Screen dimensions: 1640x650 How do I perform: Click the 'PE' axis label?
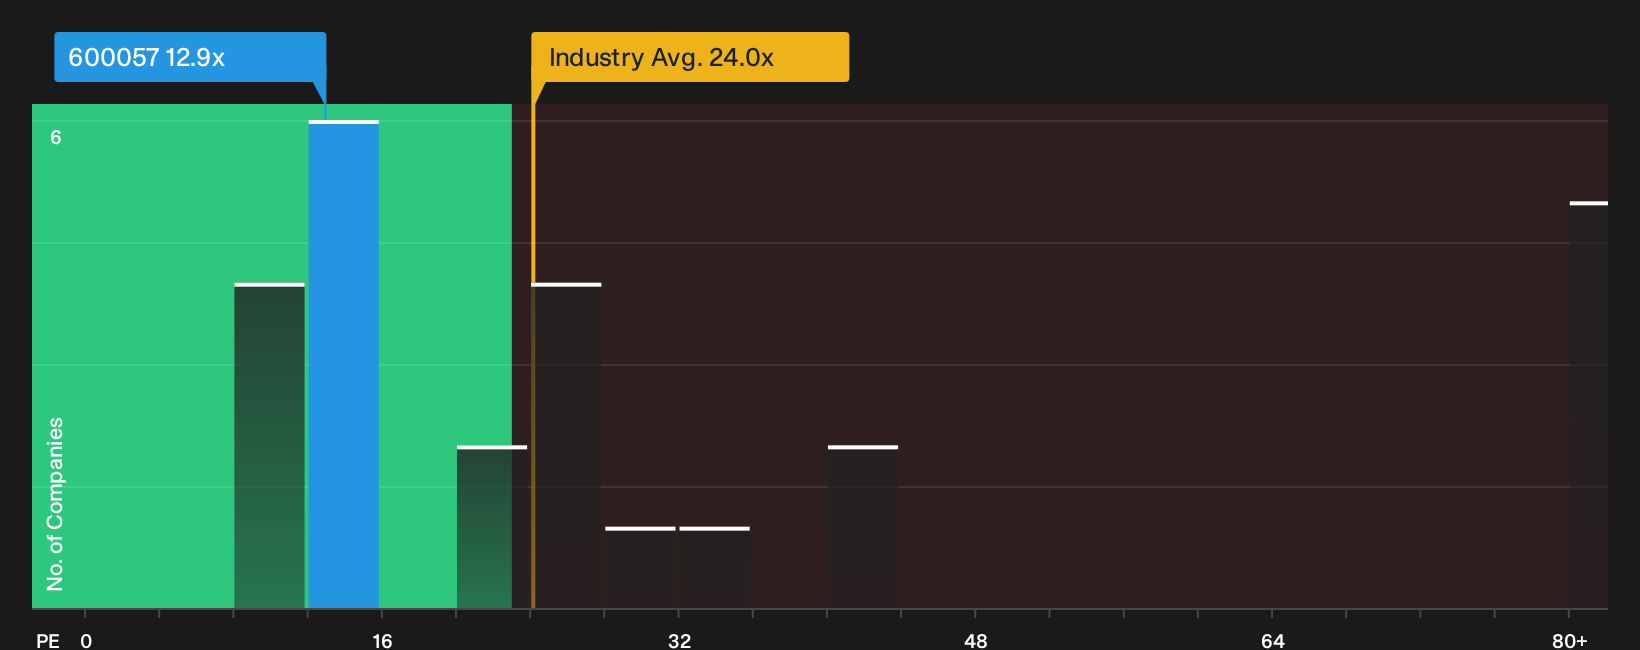48,640
